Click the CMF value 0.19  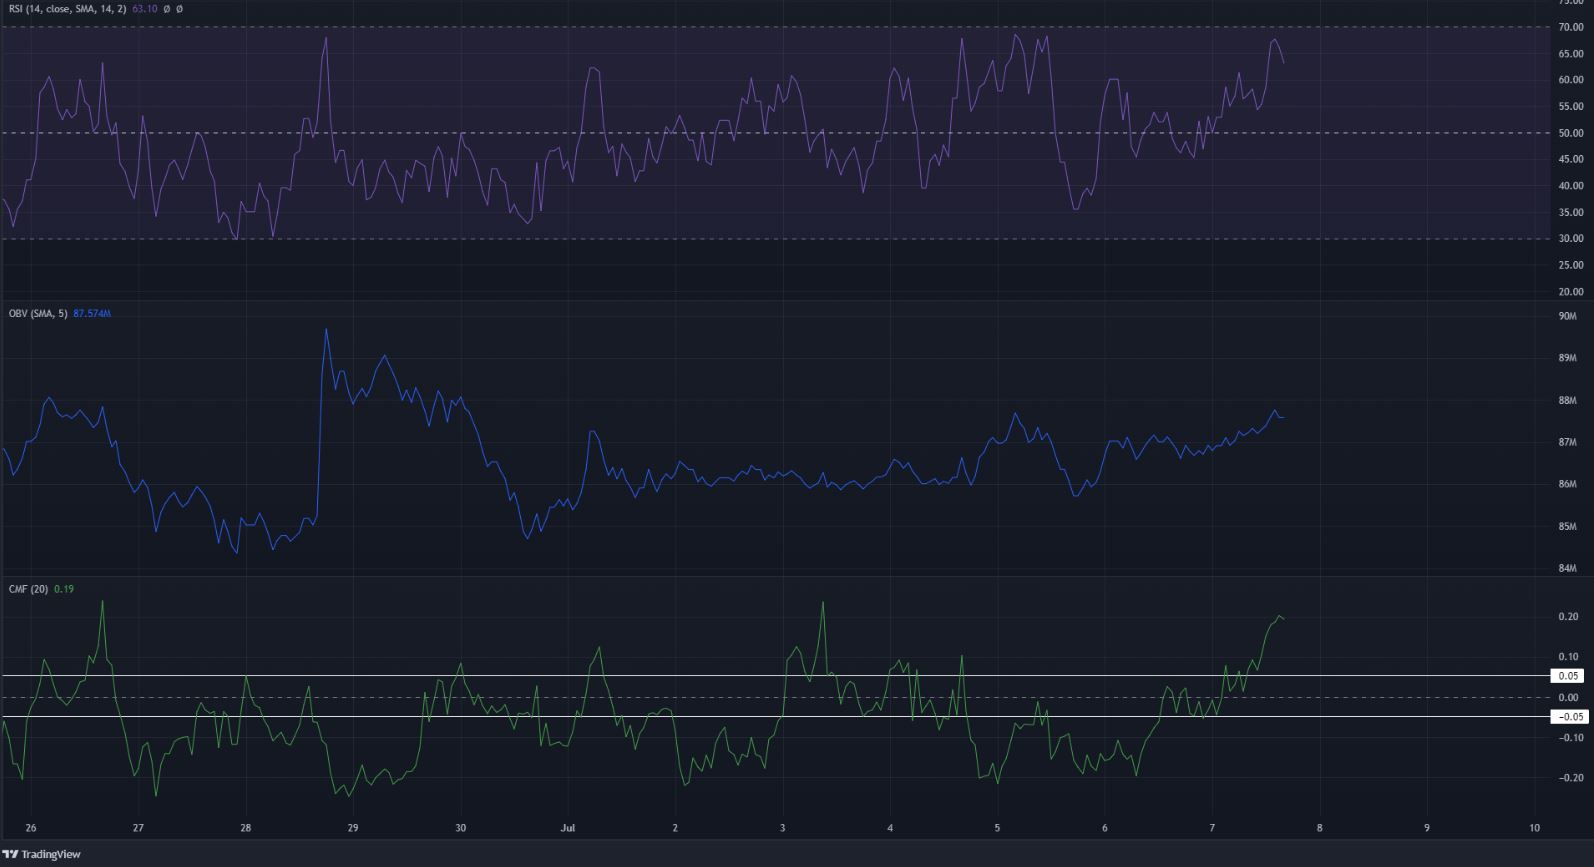coord(64,589)
